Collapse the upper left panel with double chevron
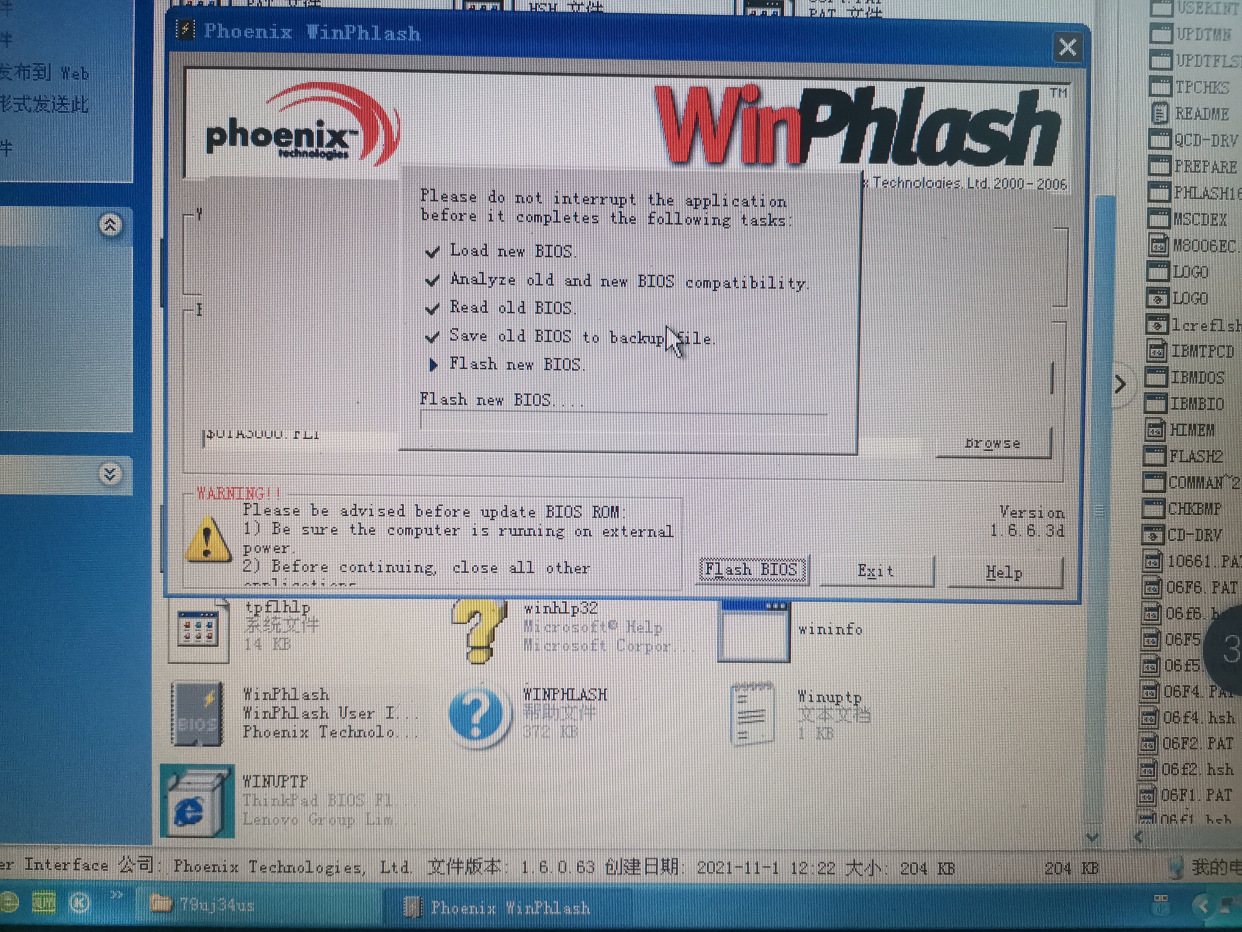The height and width of the screenshot is (932, 1242). click(x=110, y=226)
